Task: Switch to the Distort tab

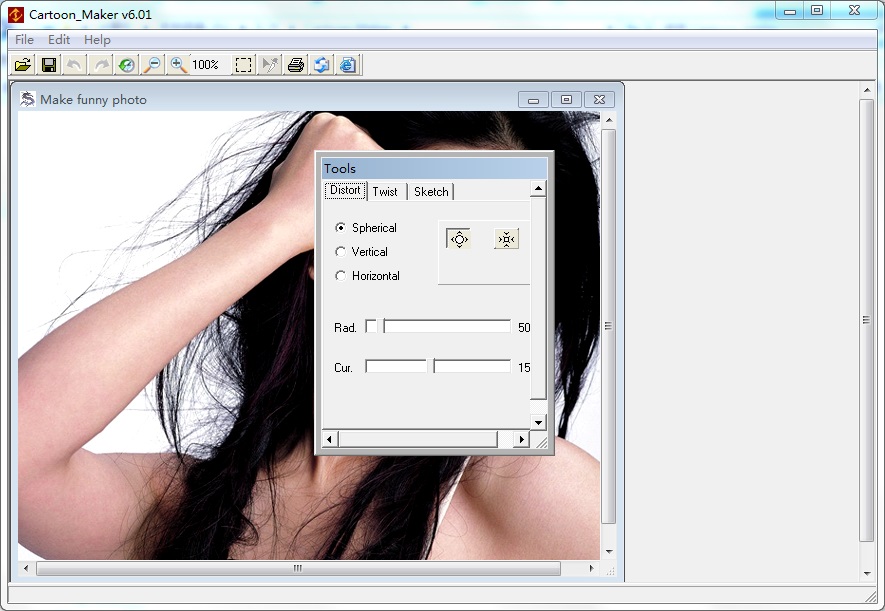Action: click(x=345, y=190)
